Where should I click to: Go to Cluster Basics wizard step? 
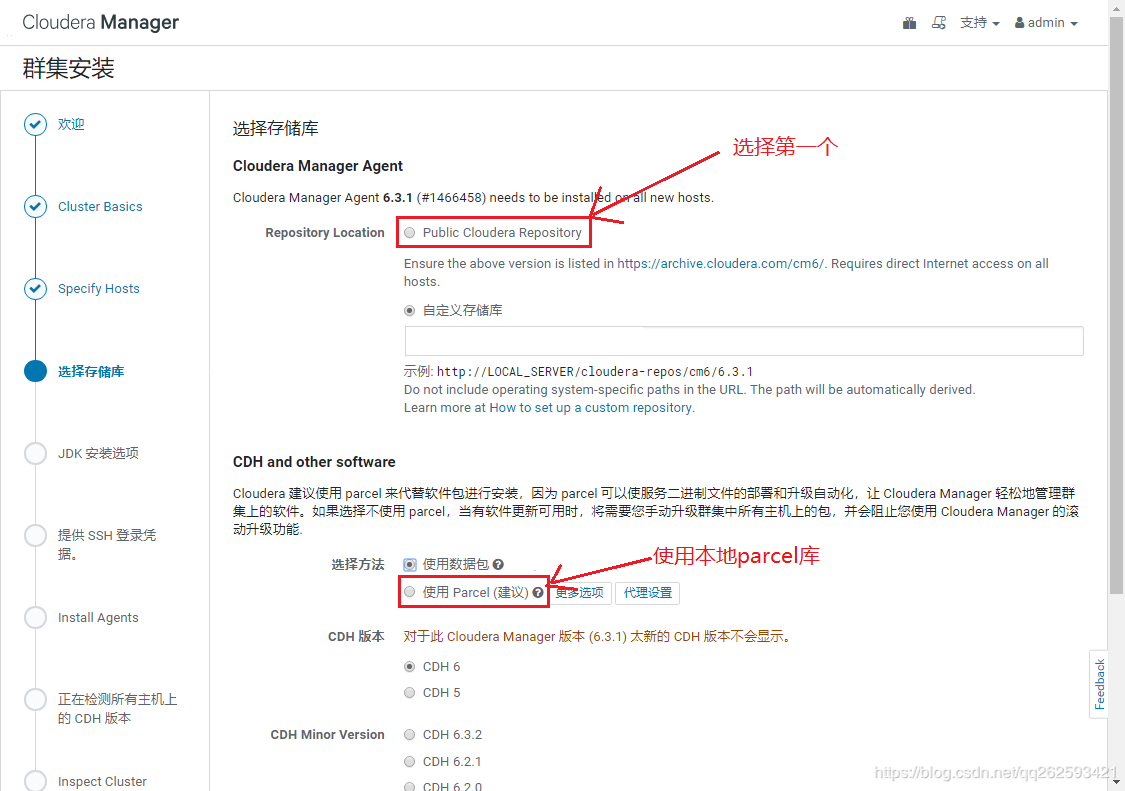[100, 207]
